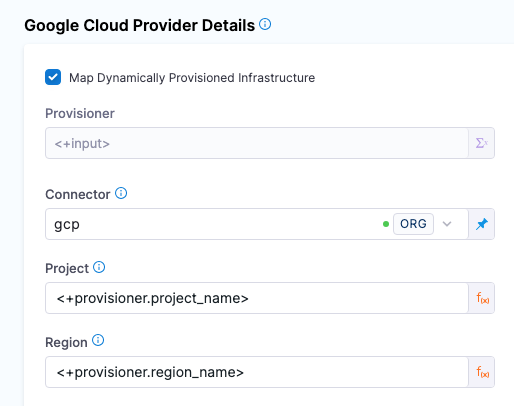Click the Google Cloud Provider Details heading
Screen dimensions: 514x406
click(140, 26)
